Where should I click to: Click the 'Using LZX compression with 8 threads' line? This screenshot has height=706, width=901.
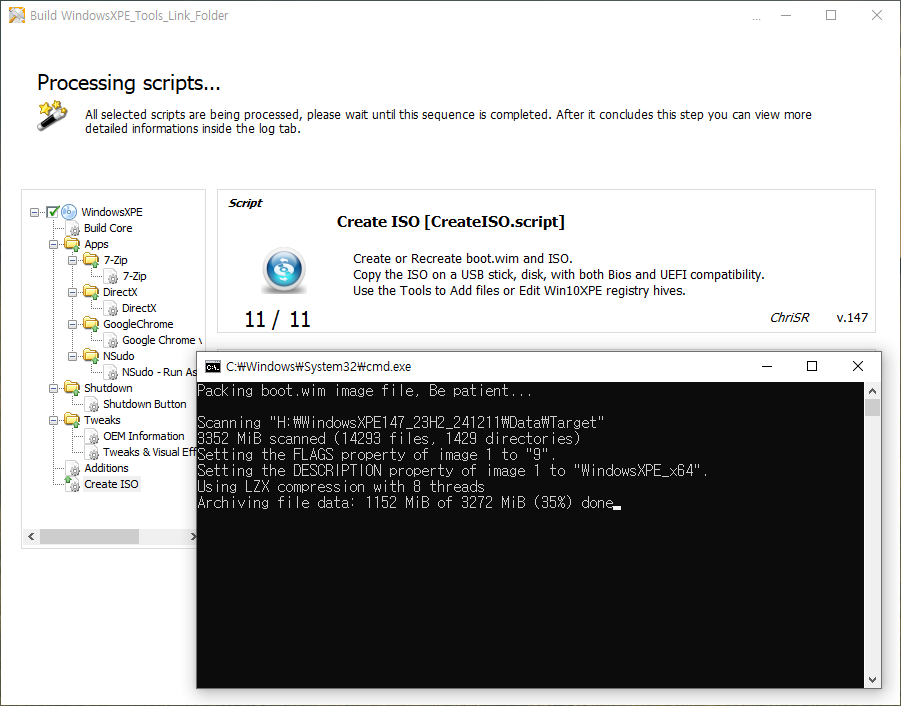(341, 487)
